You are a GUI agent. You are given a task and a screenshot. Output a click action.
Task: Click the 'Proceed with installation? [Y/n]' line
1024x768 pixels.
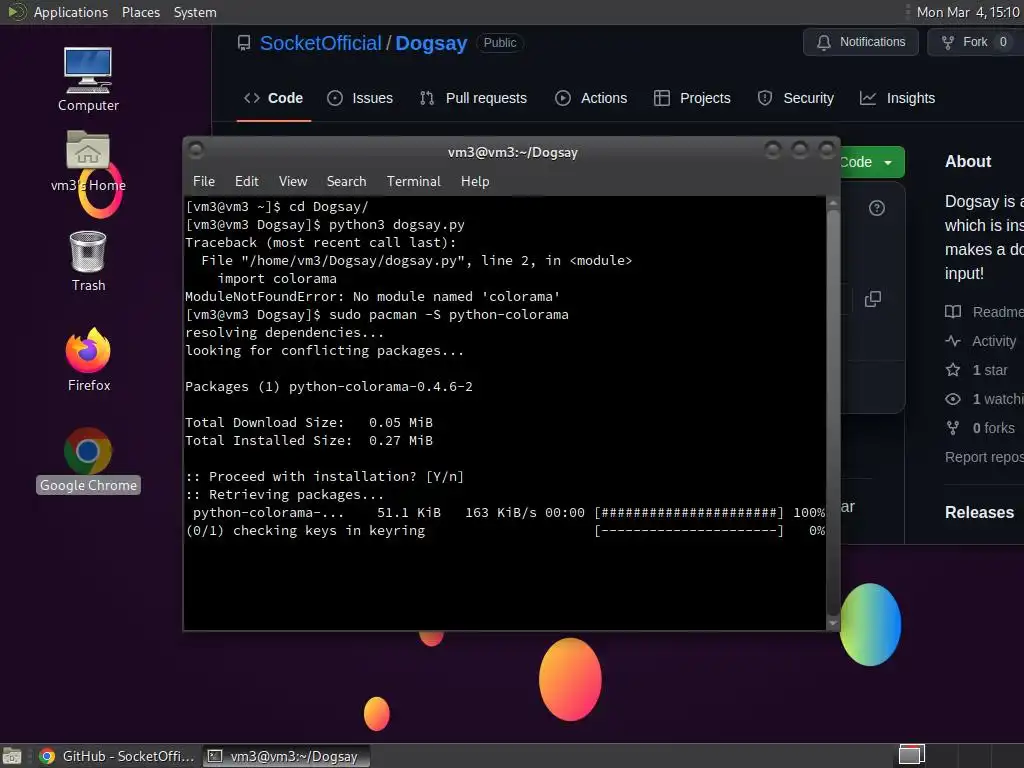point(325,477)
